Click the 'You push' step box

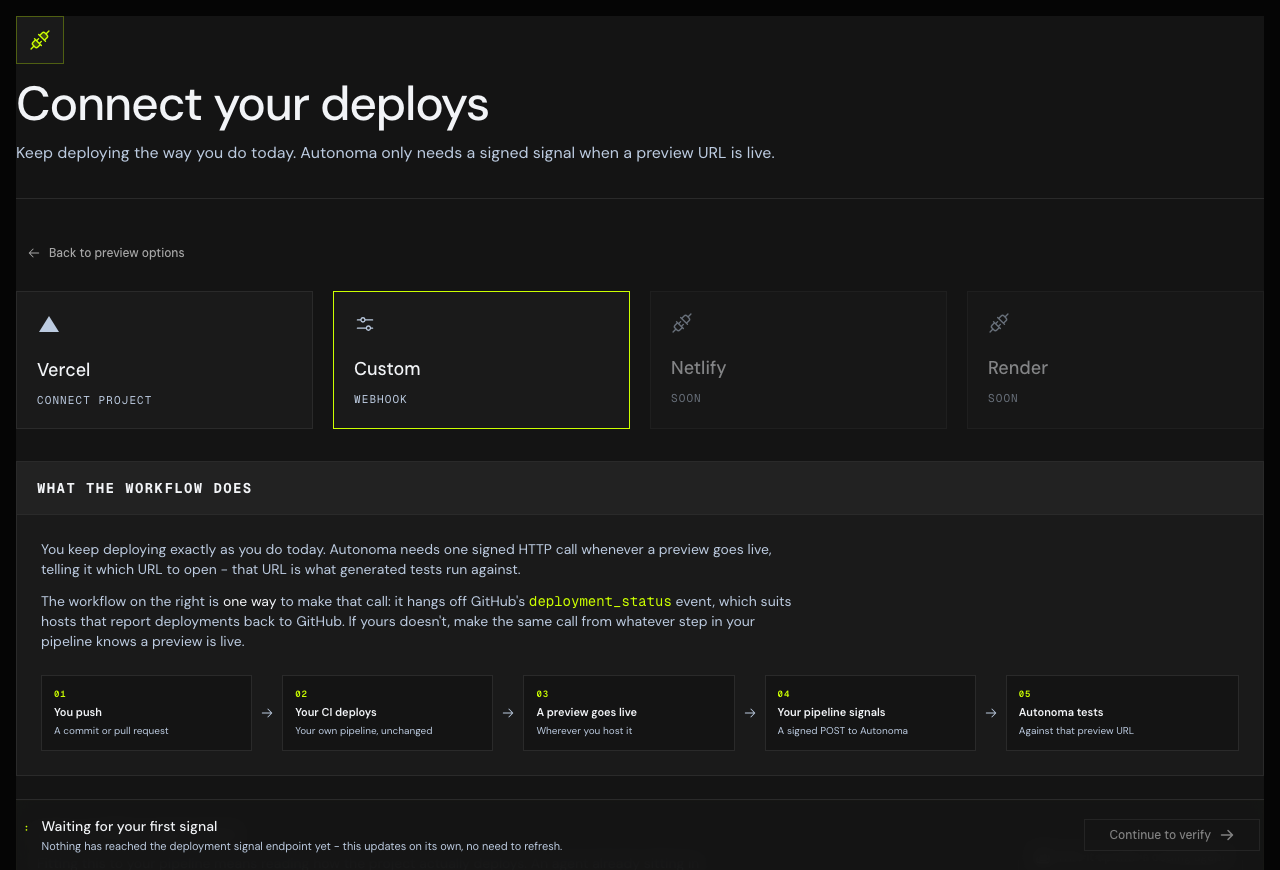pyautogui.click(x=146, y=713)
